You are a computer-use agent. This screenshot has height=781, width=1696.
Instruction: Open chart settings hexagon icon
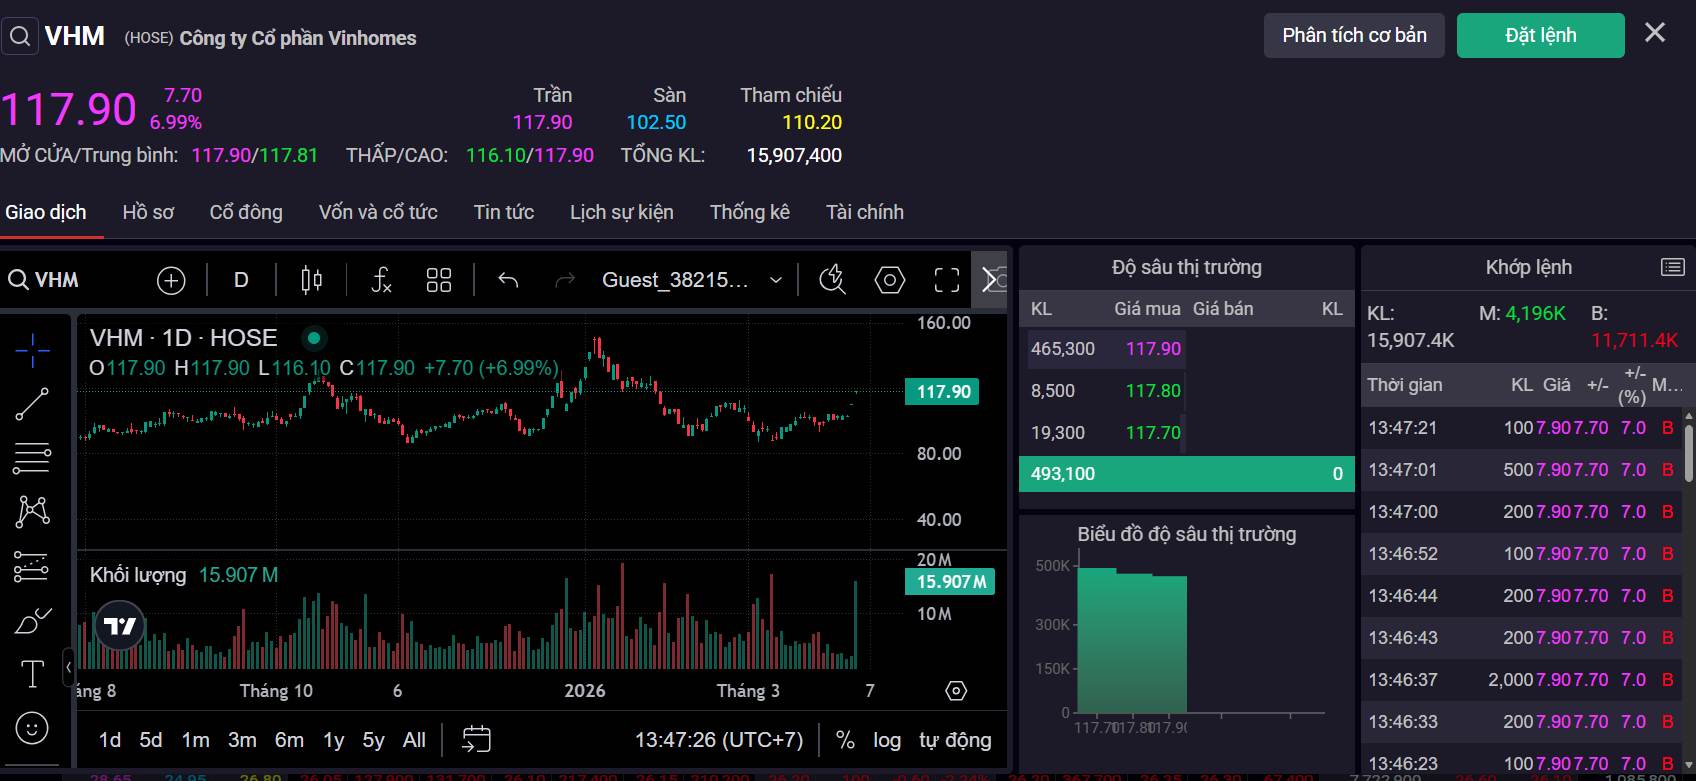(x=889, y=280)
